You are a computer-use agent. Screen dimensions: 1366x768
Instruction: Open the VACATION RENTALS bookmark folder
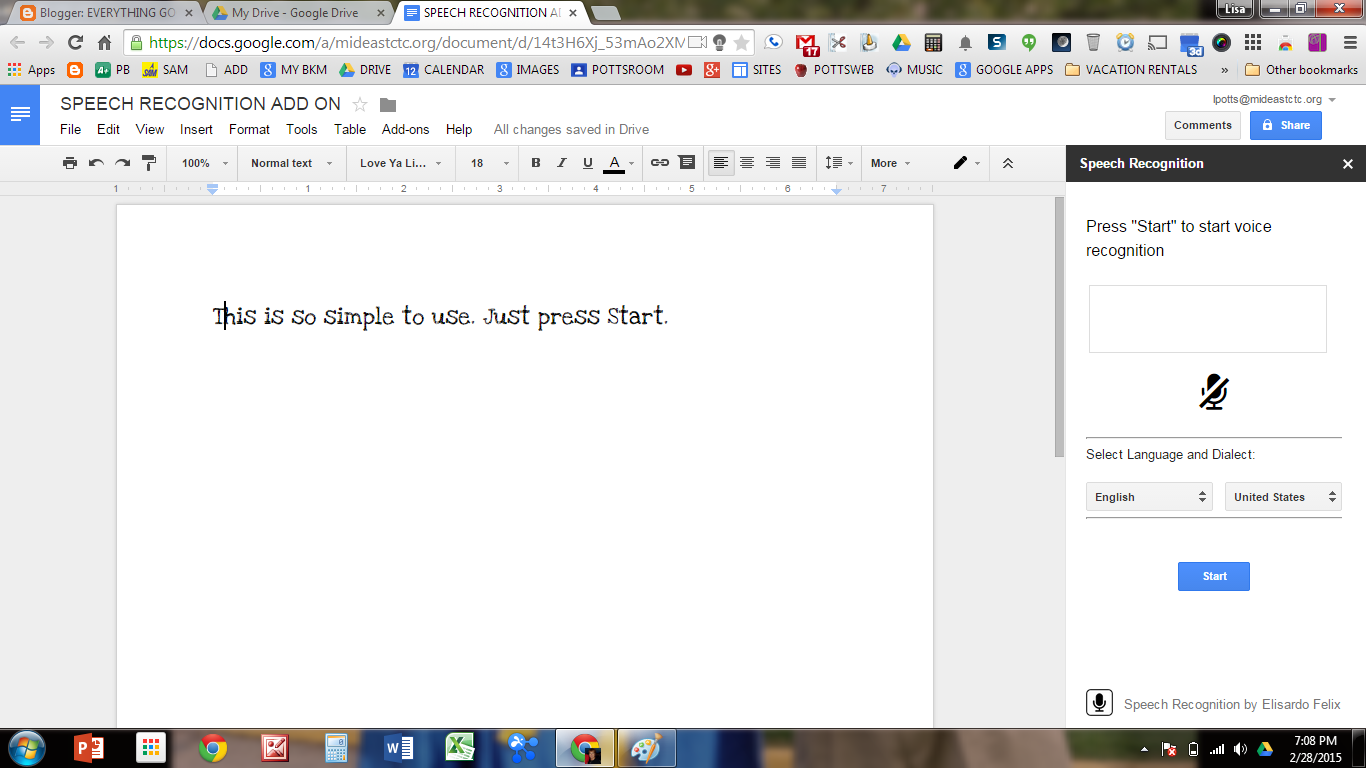coord(1131,70)
